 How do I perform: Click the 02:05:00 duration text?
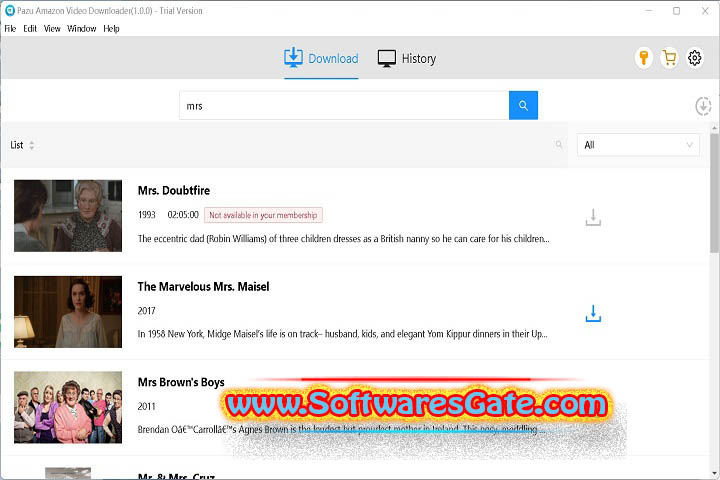[x=183, y=215]
